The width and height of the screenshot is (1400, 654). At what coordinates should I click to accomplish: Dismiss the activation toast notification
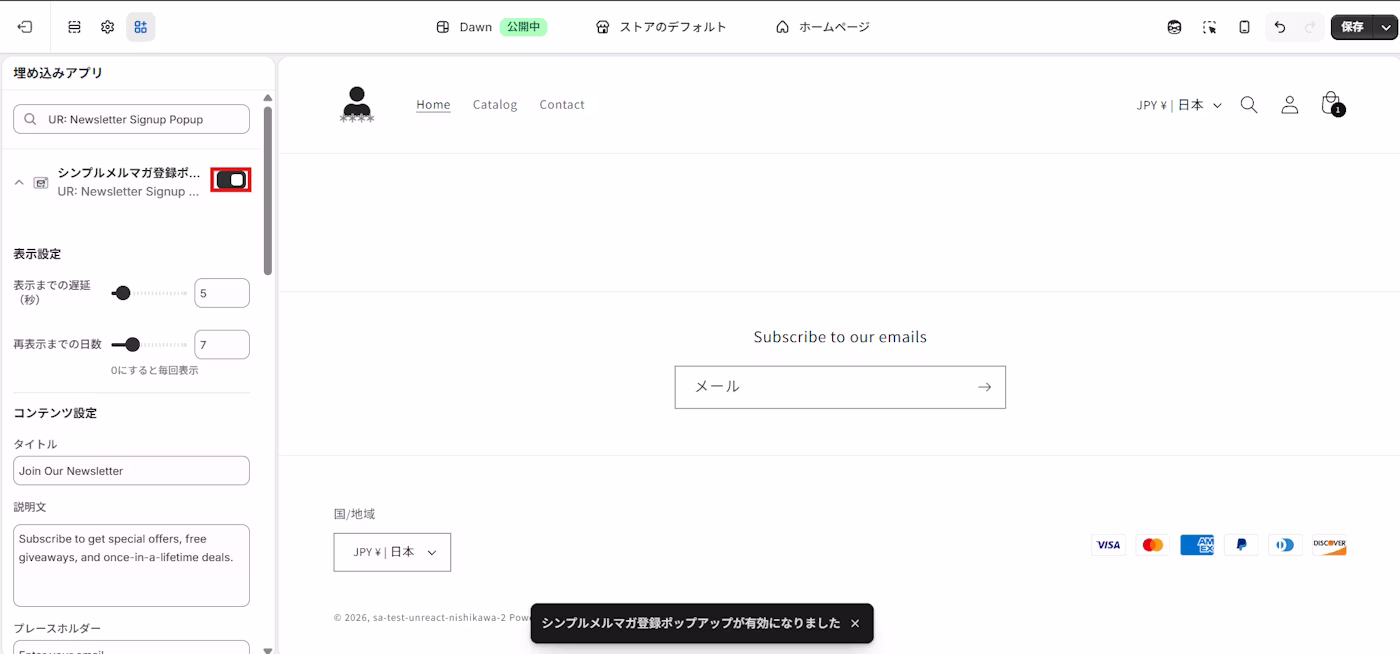(855, 623)
